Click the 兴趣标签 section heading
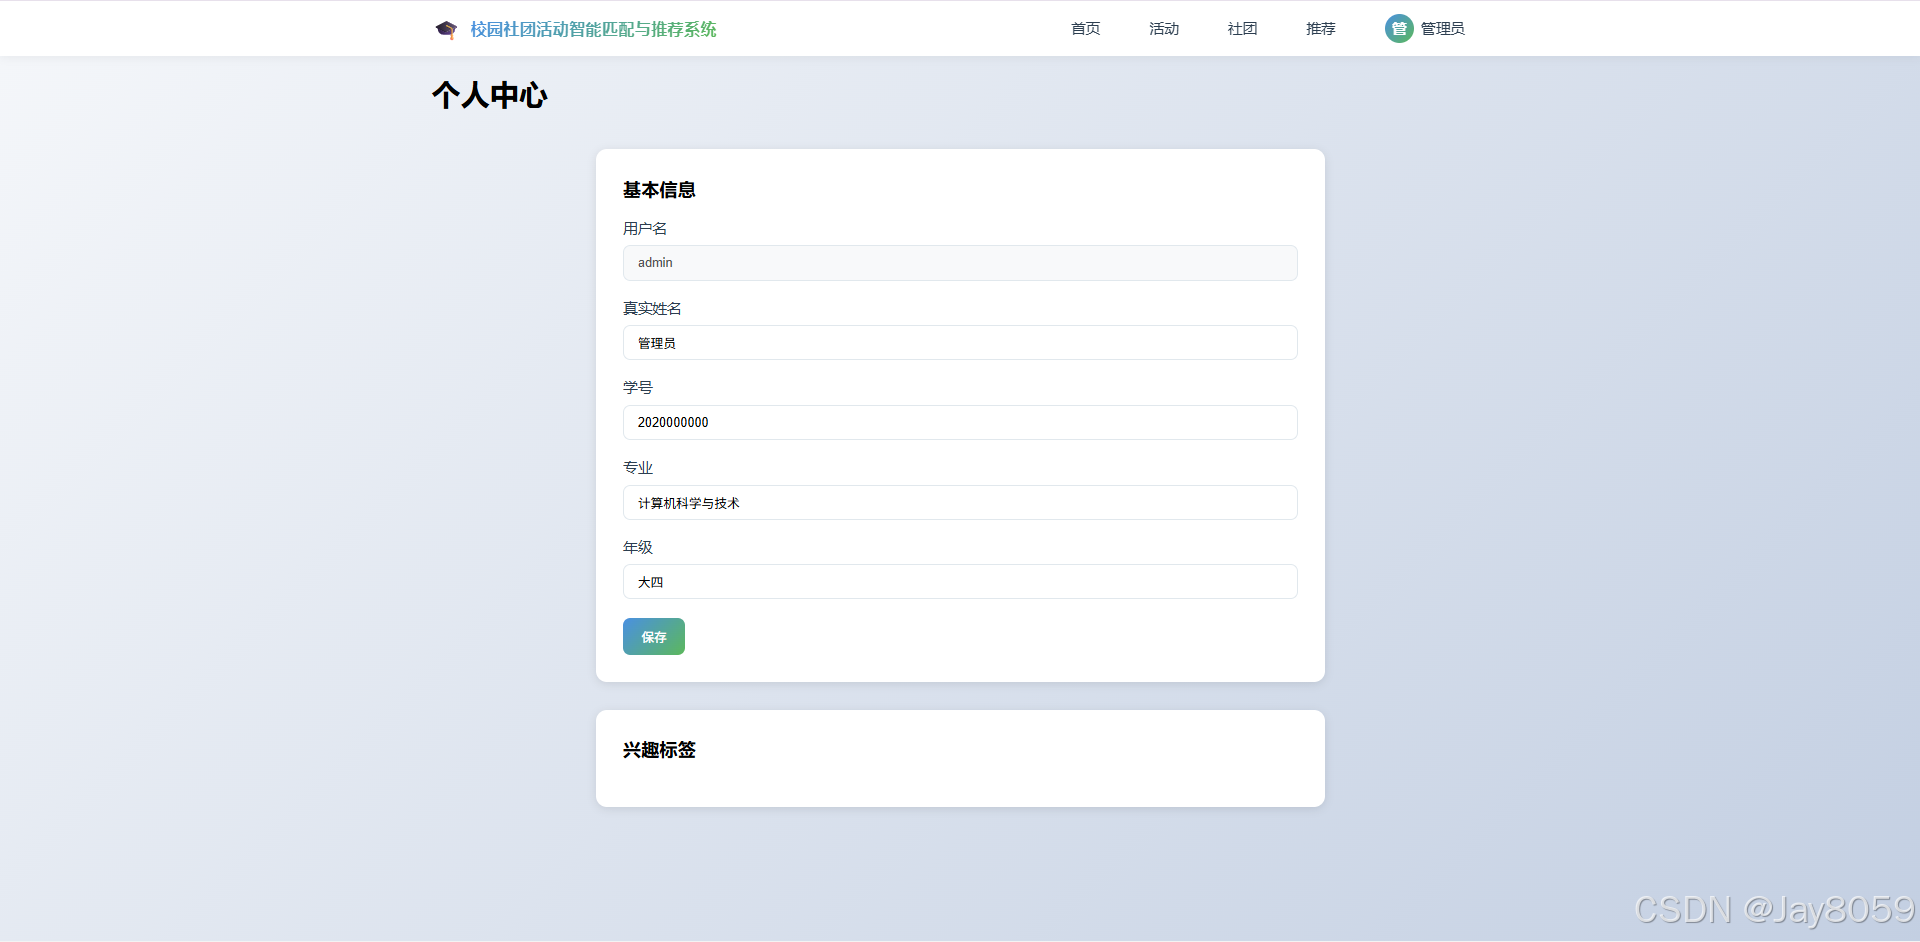This screenshot has height=942, width=1920. [659, 750]
